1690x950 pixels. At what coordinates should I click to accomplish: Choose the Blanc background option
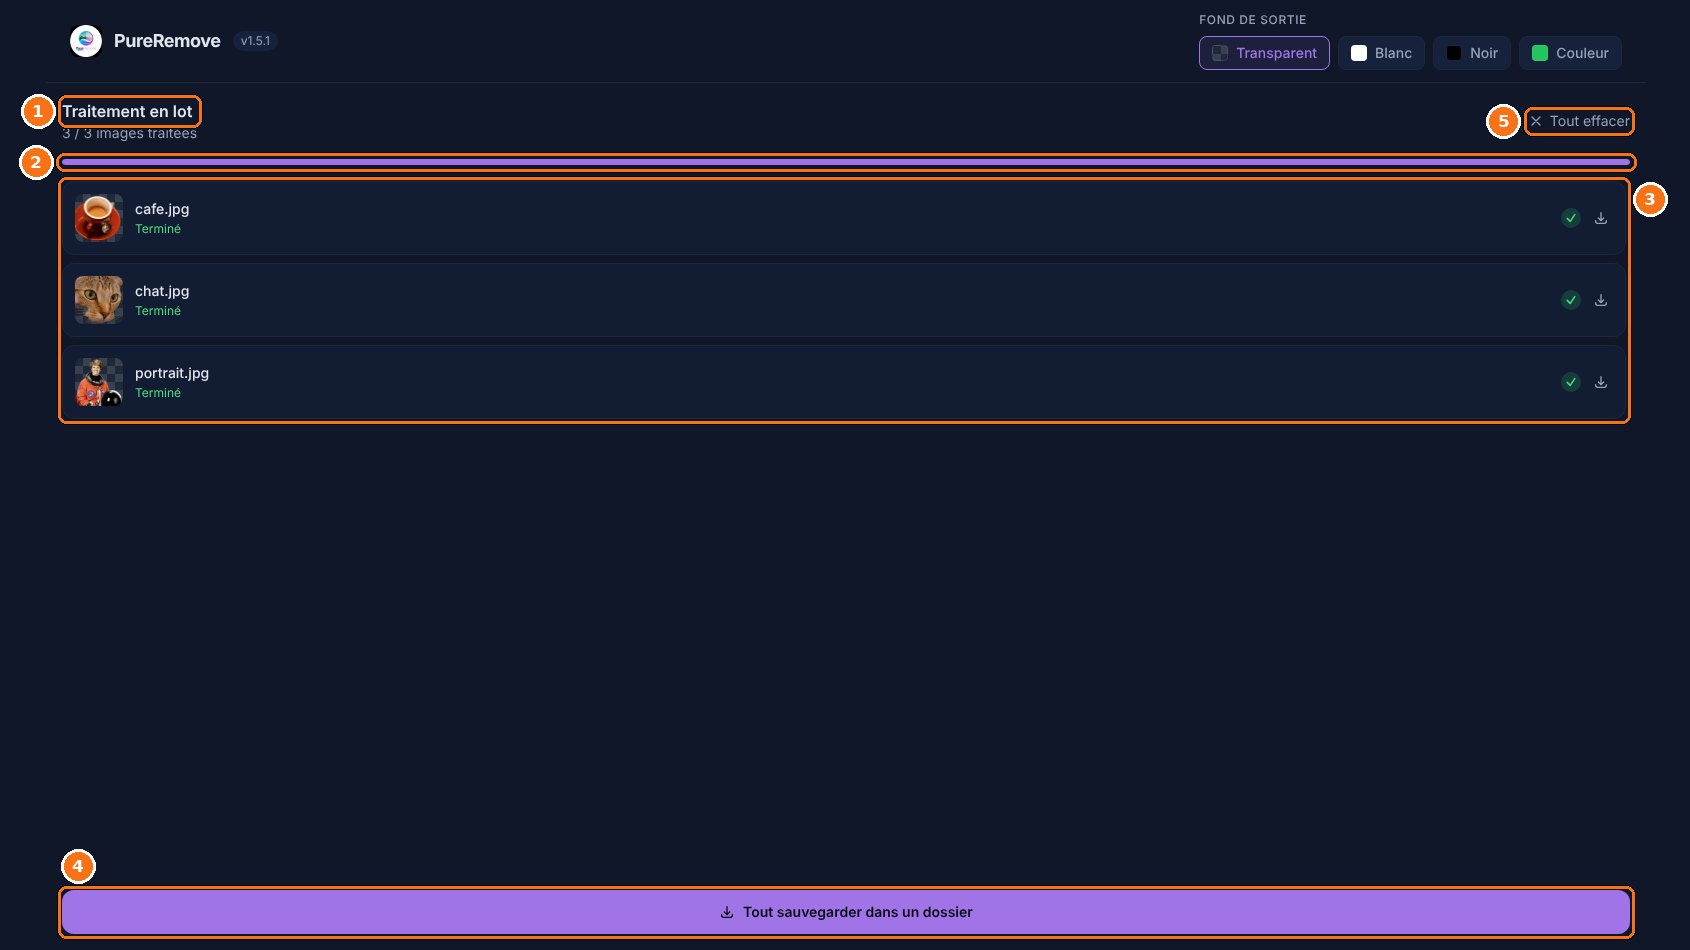1381,53
